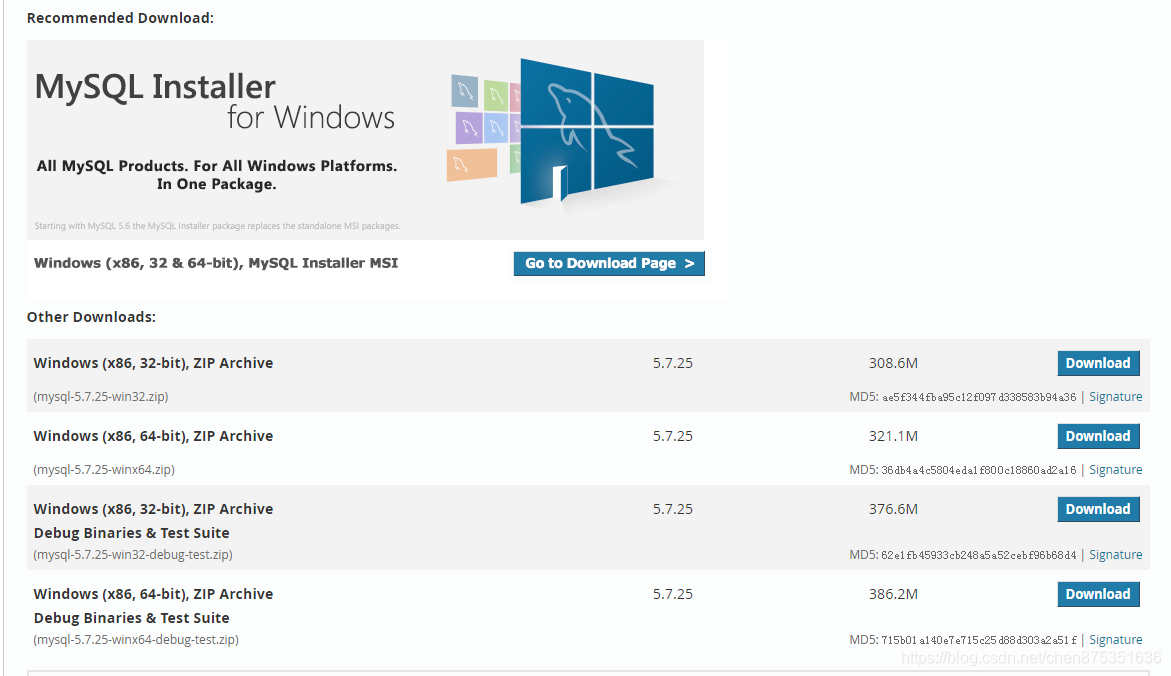Select the 'Starting with MySQL 5.6' note text
The height and width of the screenshot is (676, 1171).
click(217, 226)
